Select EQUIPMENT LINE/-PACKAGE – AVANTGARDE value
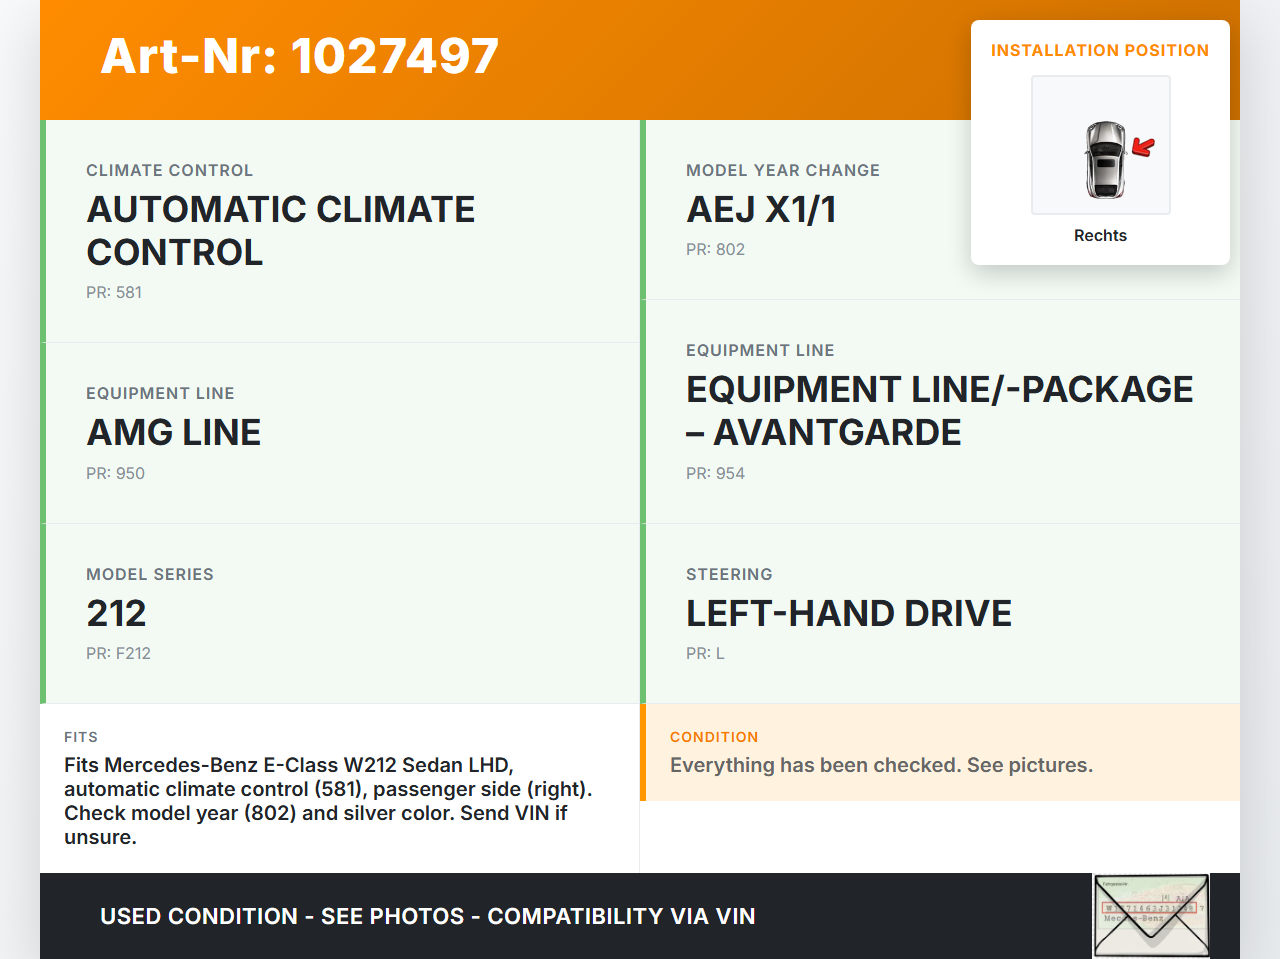1280x959 pixels. 940,411
